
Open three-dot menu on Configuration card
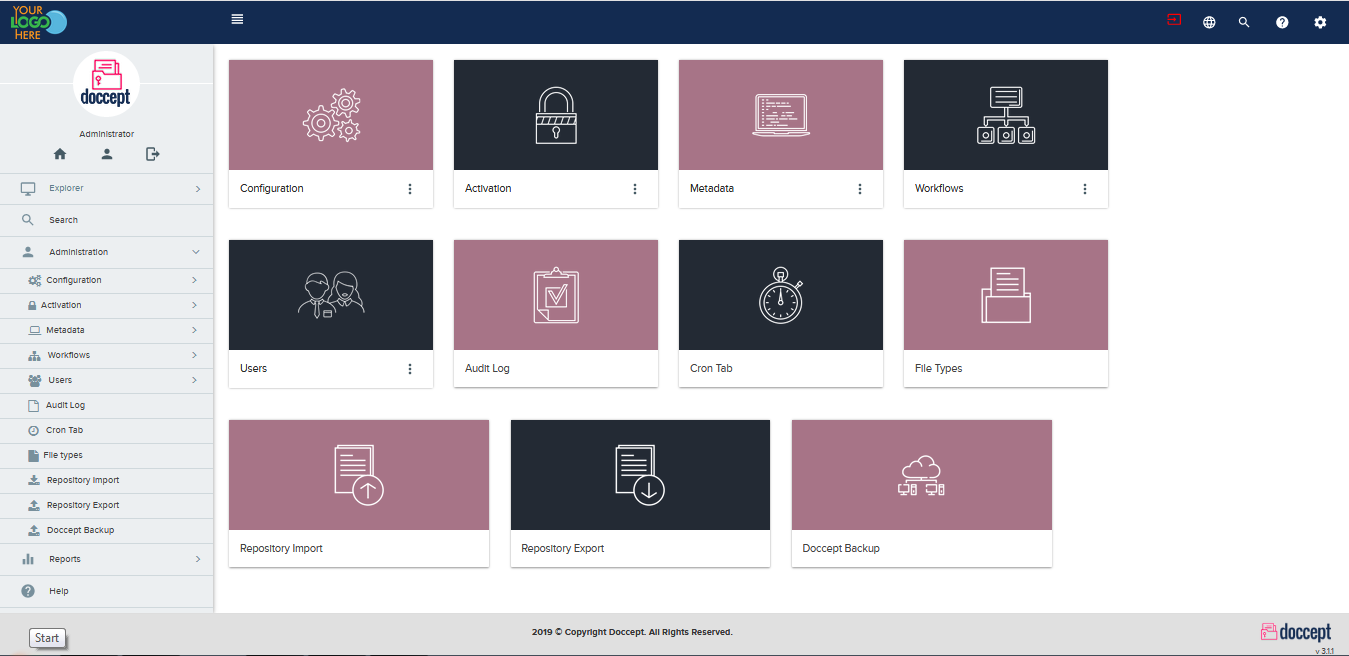coord(409,189)
